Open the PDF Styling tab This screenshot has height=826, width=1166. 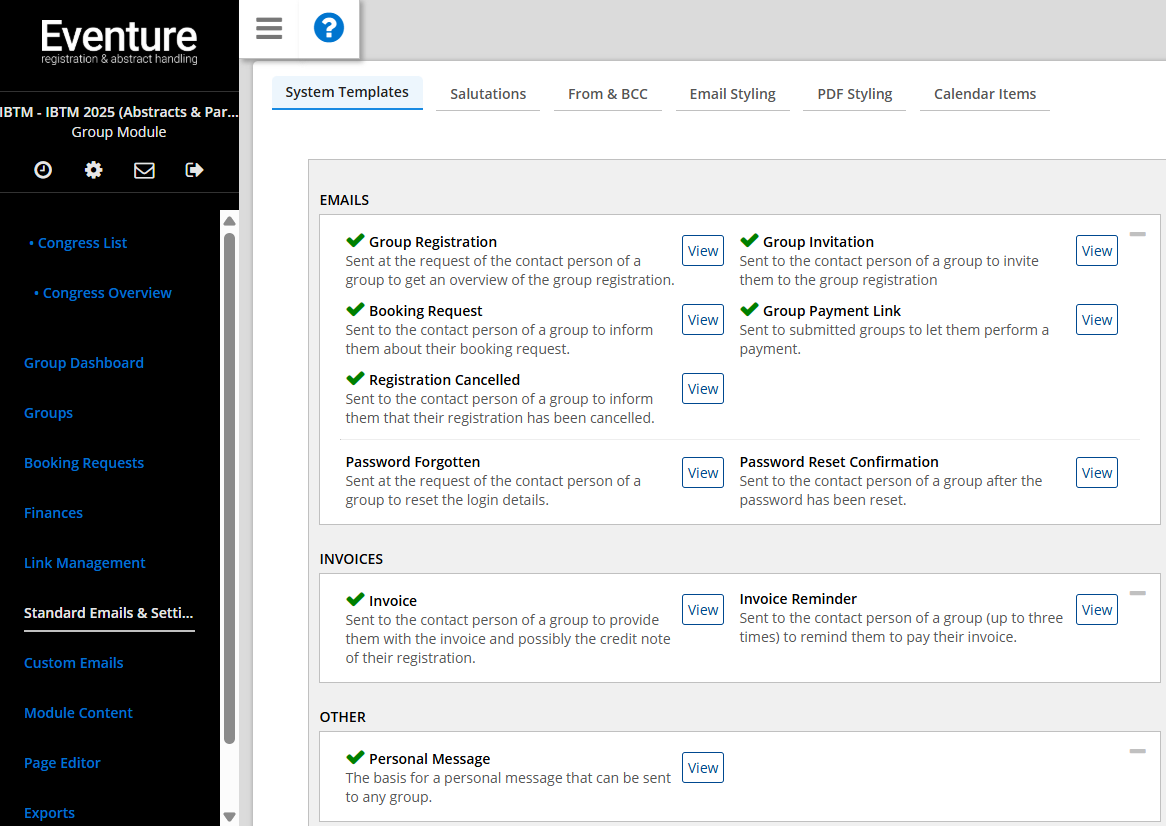pos(854,94)
